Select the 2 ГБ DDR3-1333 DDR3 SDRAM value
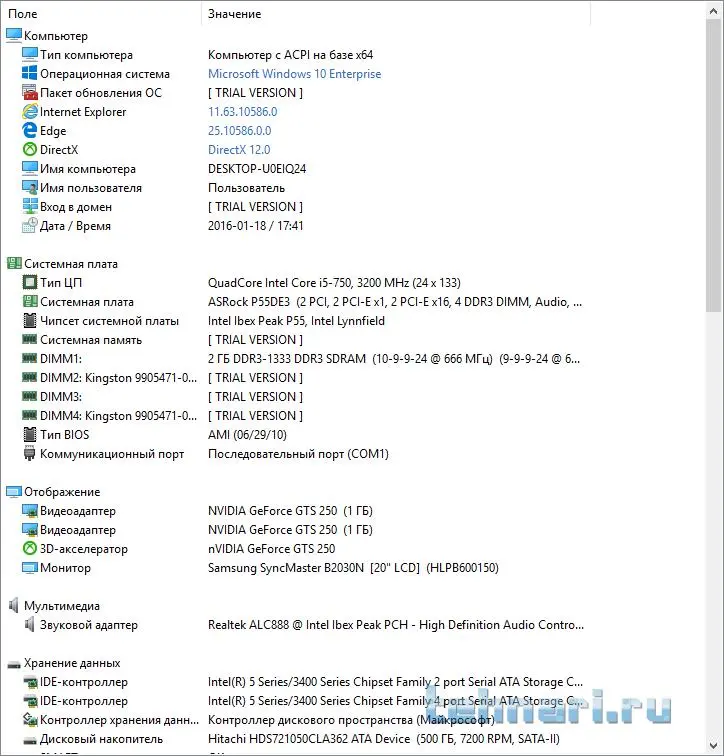Viewport: 724px width, 756px height. (x=394, y=359)
